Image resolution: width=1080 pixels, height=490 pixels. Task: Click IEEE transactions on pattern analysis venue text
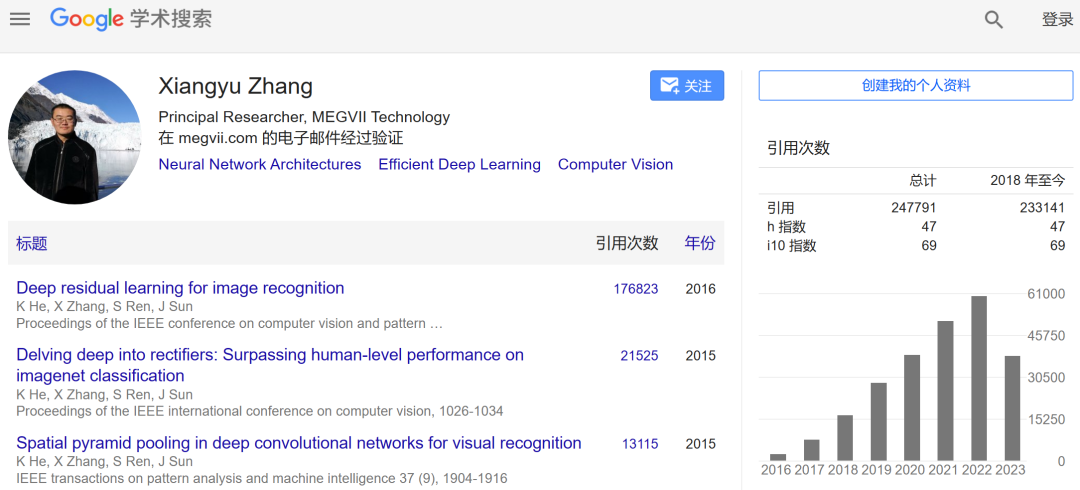point(262,478)
